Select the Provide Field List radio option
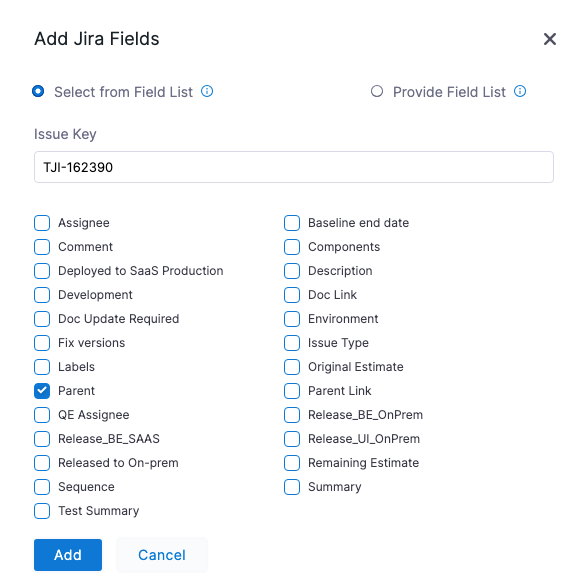The height and width of the screenshot is (578, 586). 377,91
